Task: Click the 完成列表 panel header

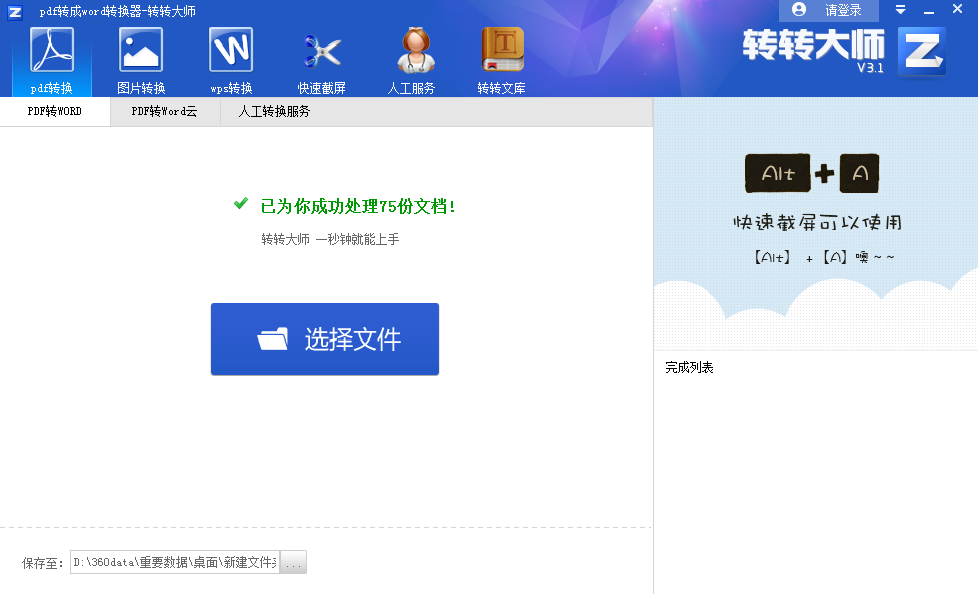Action: pyautogui.click(x=689, y=367)
